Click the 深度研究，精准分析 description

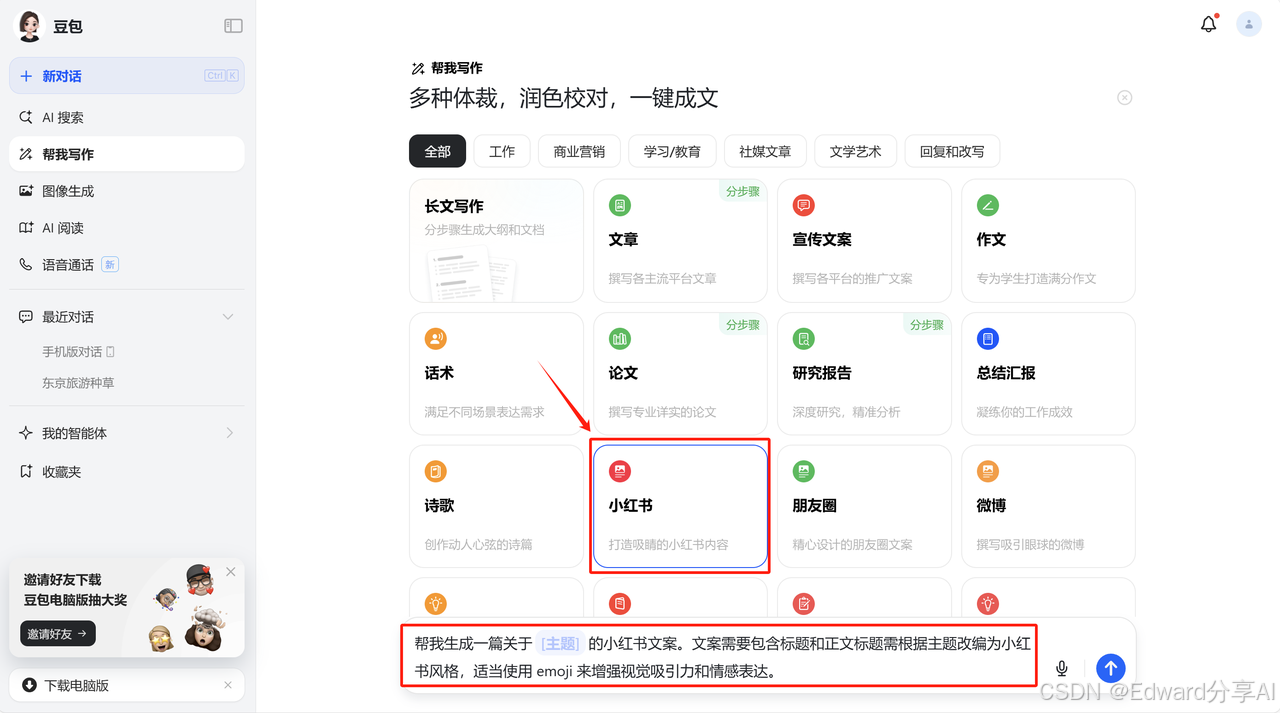[846, 411]
